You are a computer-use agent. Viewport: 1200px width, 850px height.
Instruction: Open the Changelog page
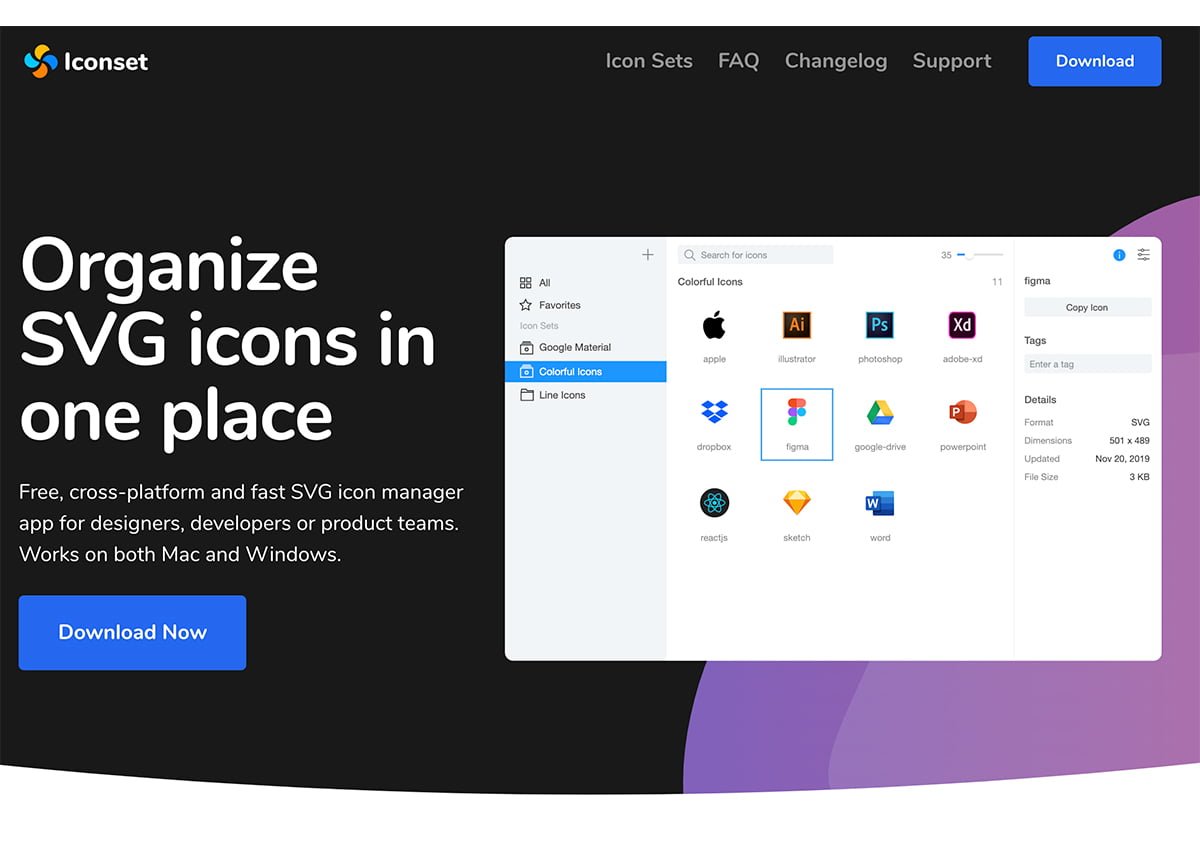click(x=836, y=61)
